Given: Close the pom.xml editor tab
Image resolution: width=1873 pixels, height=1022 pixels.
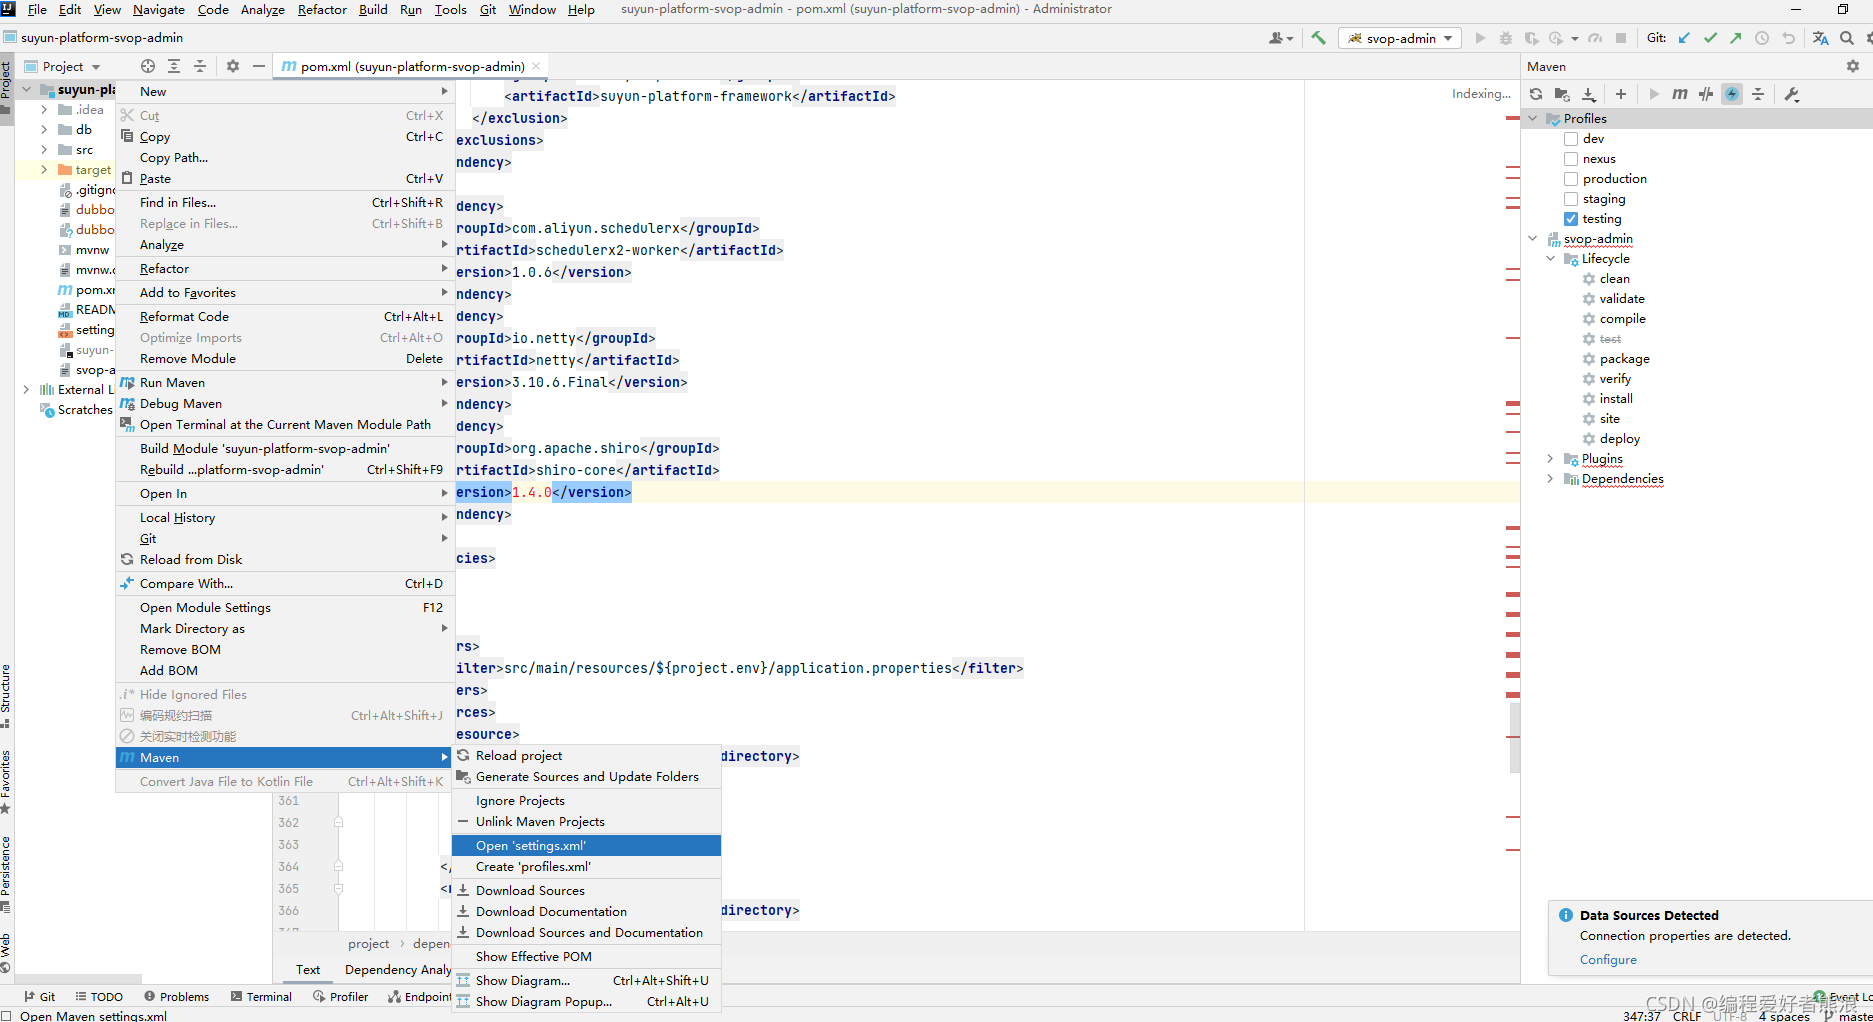Looking at the screenshot, I should [536, 66].
